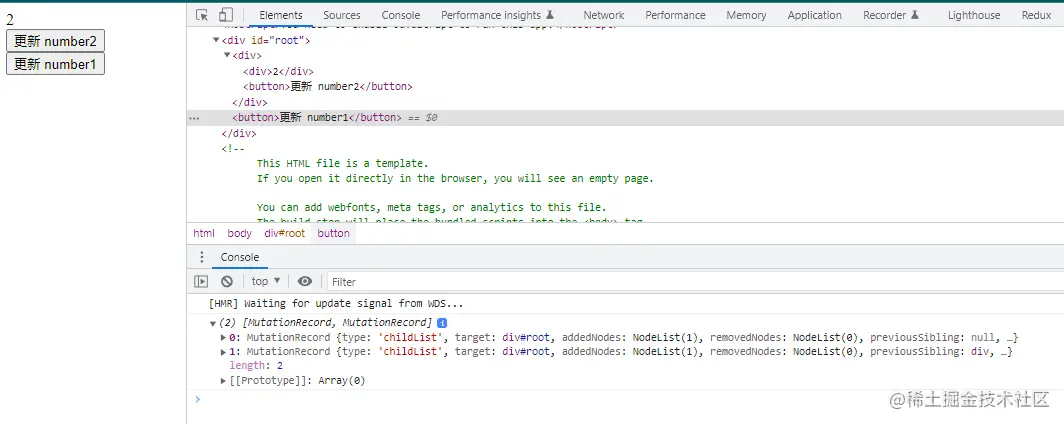Expand MutationRecord entry 0
Viewport: 1064px width, 424px height.
click(224, 337)
